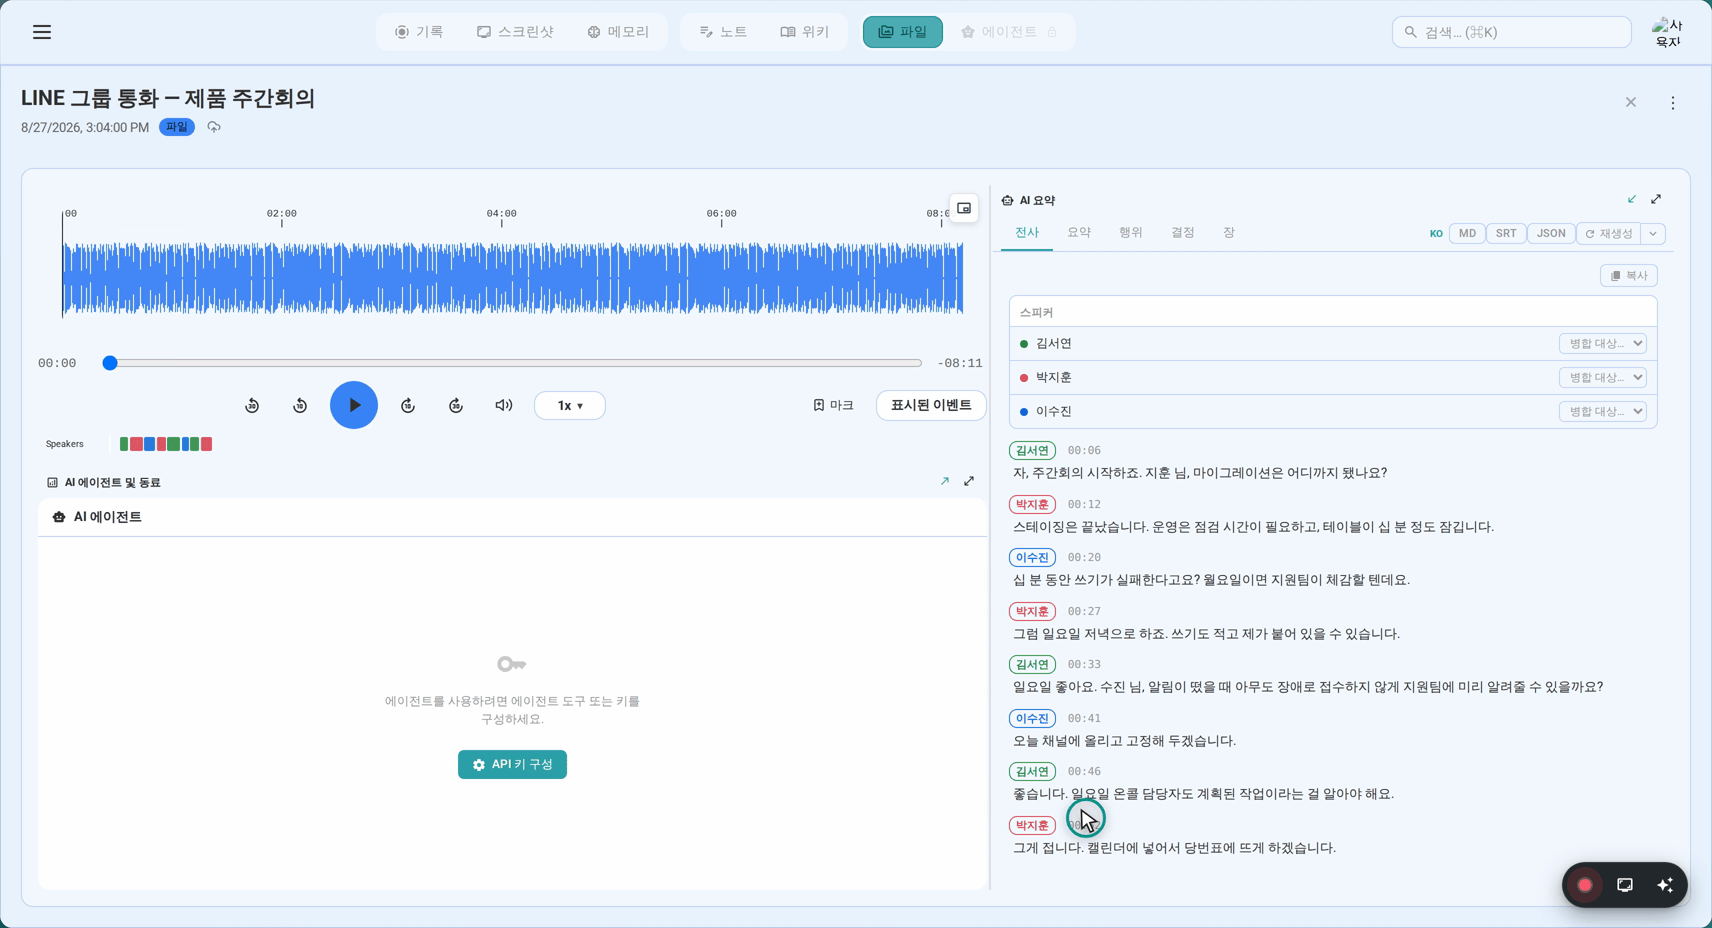Skip forward 30 seconds
Image resolution: width=1712 pixels, height=928 pixels.
456,405
